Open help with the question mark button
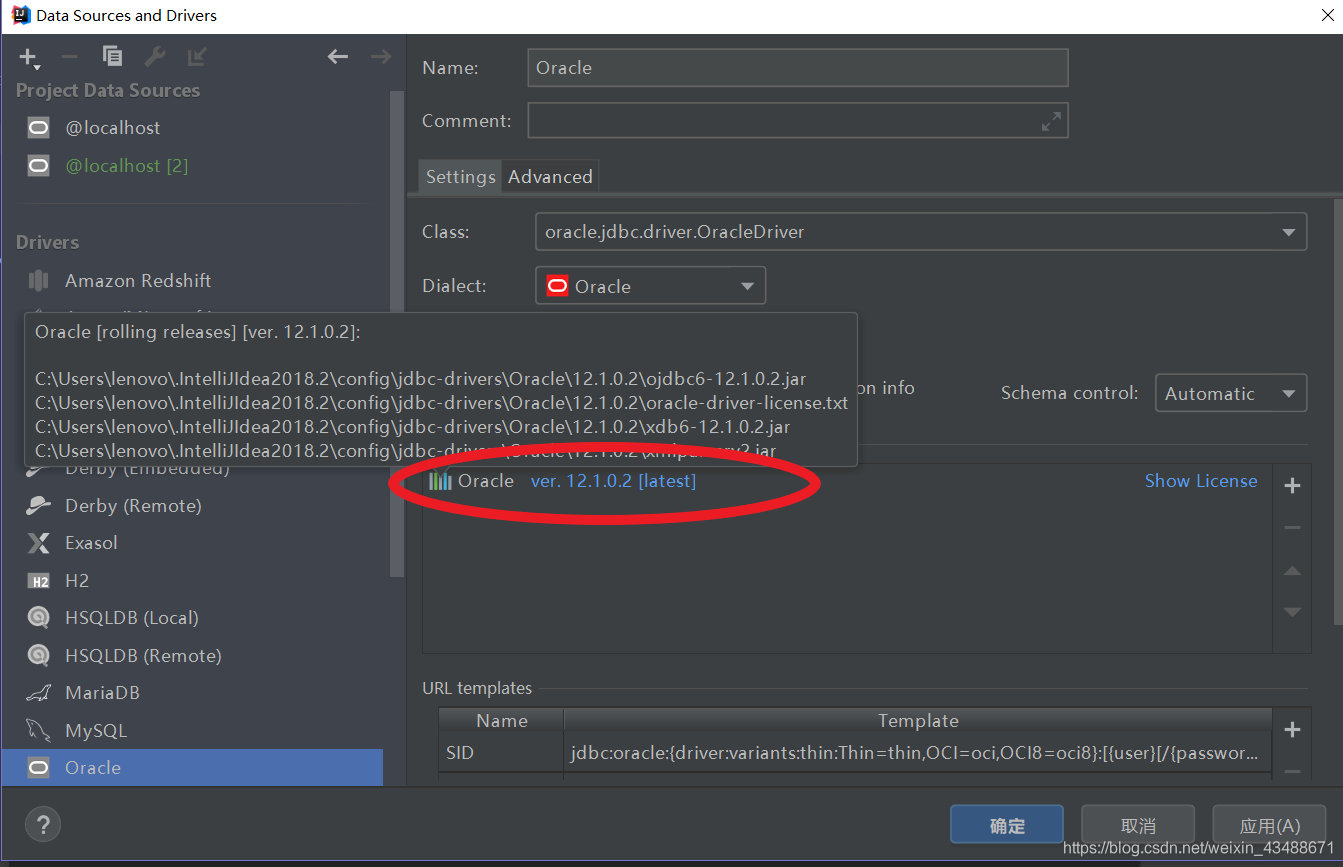Image resolution: width=1343 pixels, height=867 pixels. click(x=42, y=825)
